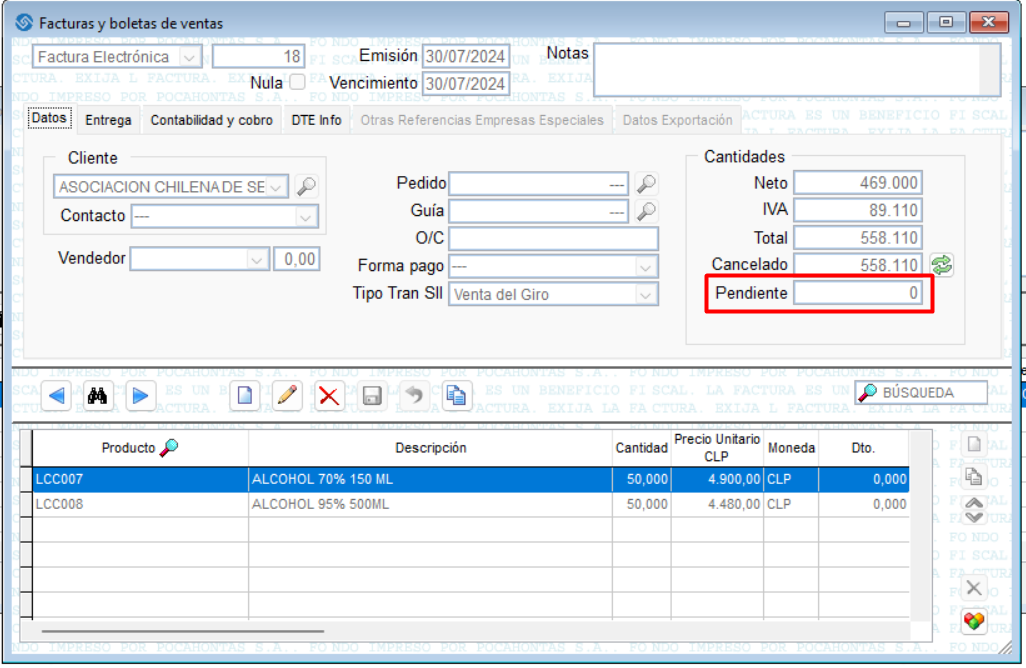Open product search magnifier in Producto header
This screenshot has height=668, width=1026.
[169, 448]
